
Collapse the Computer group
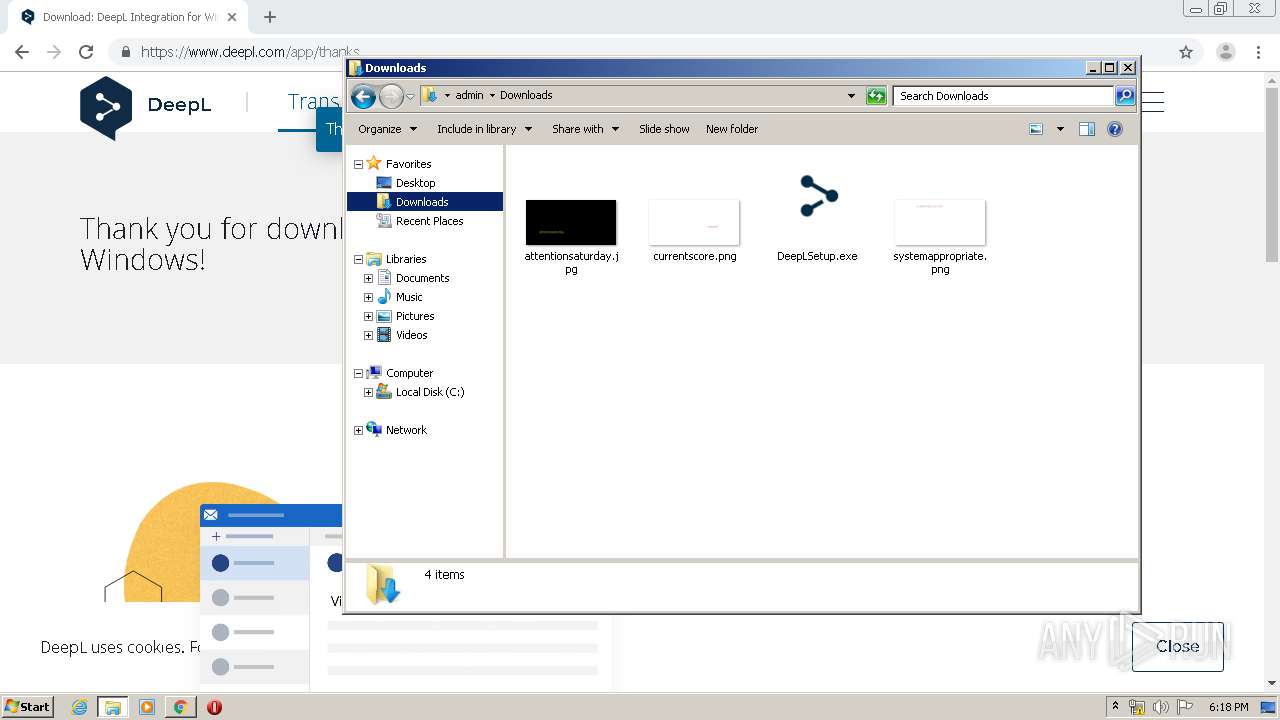[x=358, y=373]
